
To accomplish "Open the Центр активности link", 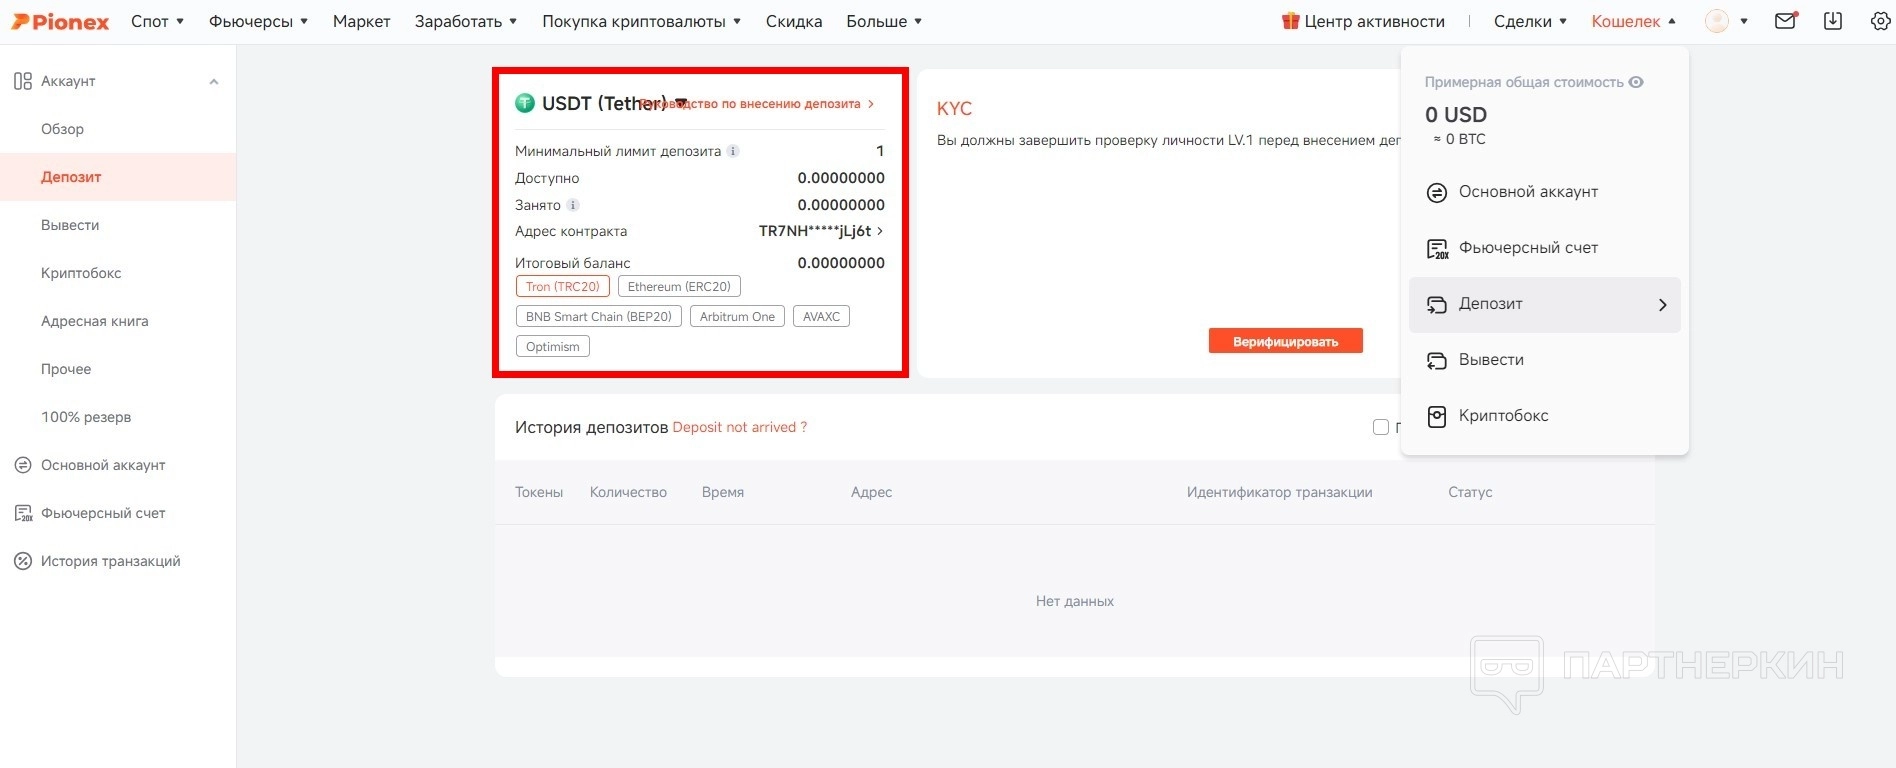I will pyautogui.click(x=1374, y=21).
